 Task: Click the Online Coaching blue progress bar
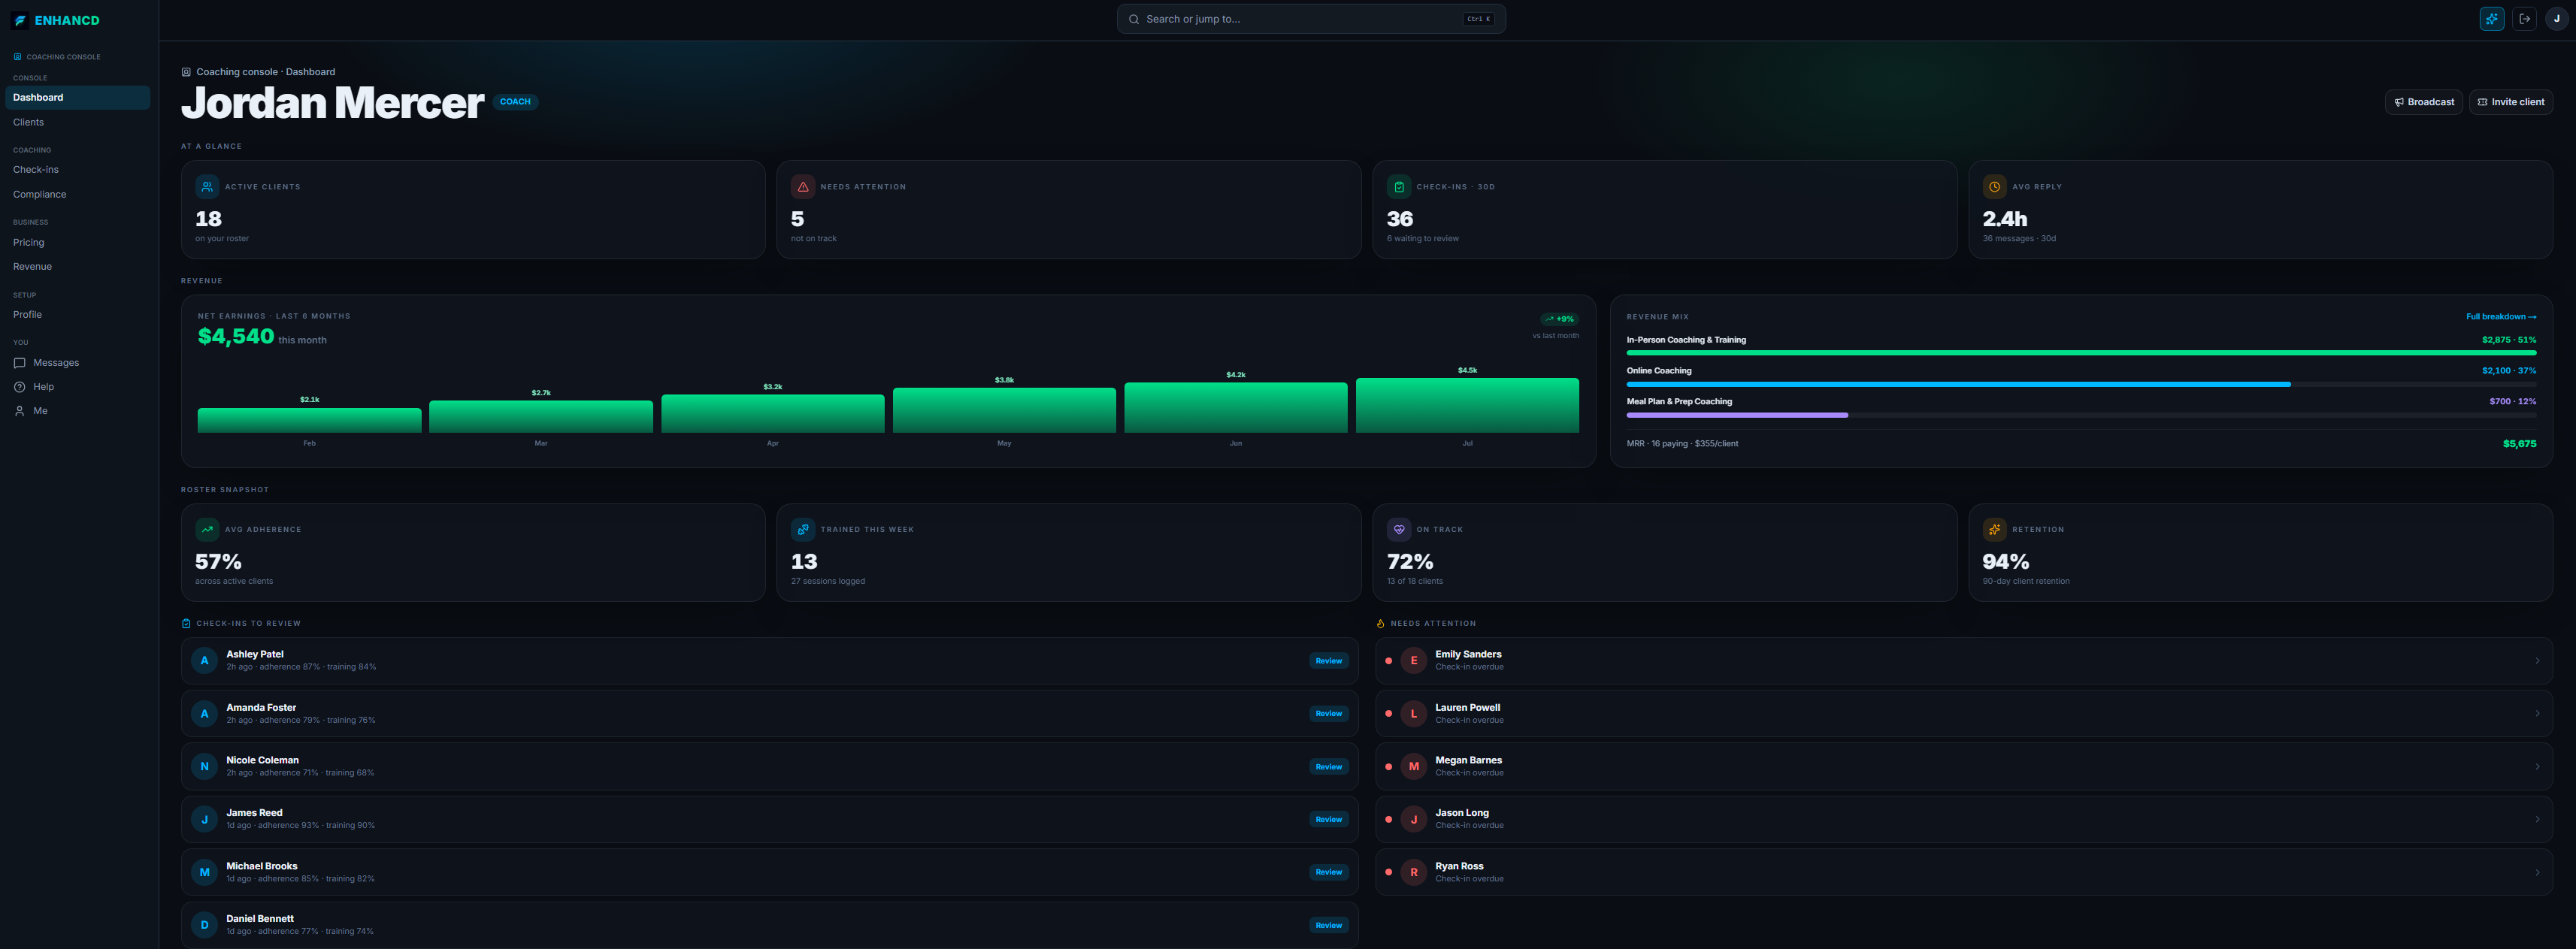click(x=1958, y=384)
